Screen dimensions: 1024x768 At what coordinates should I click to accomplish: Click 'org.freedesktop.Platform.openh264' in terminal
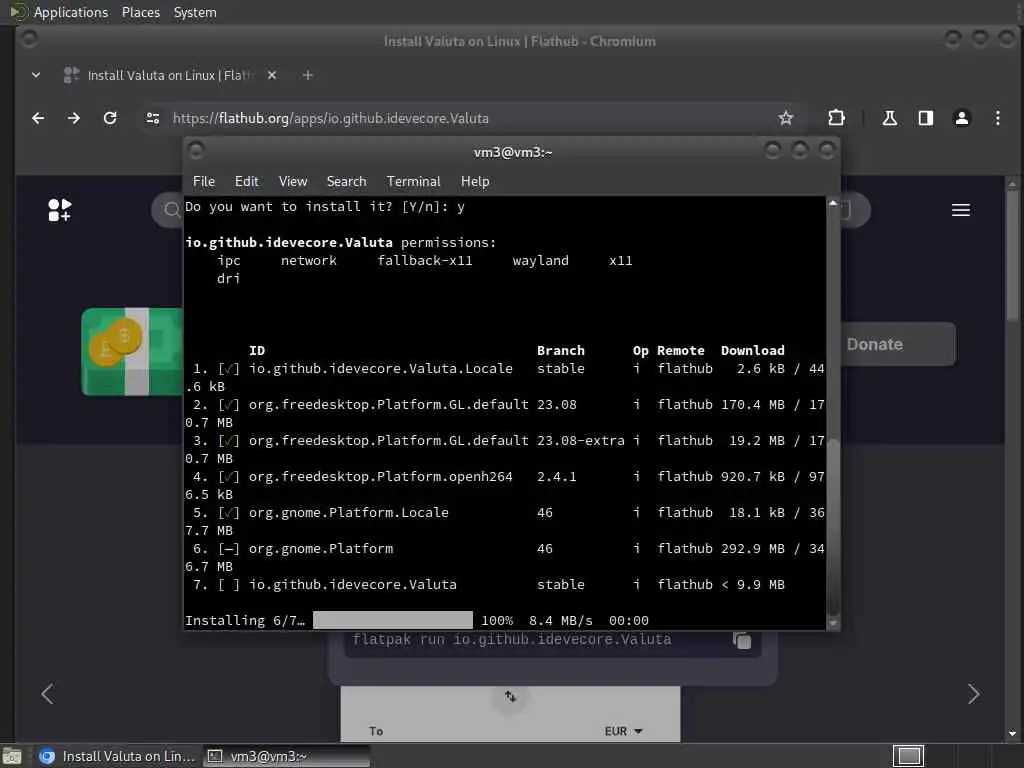[x=381, y=477]
